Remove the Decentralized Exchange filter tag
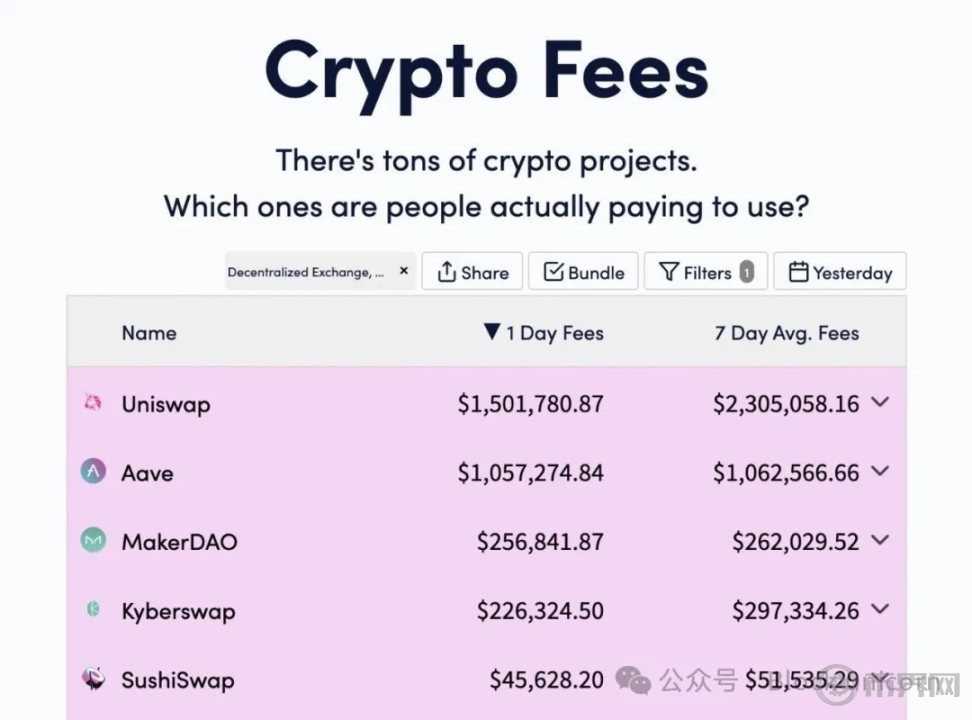Screen dimensions: 972x720 (x=404, y=271)
